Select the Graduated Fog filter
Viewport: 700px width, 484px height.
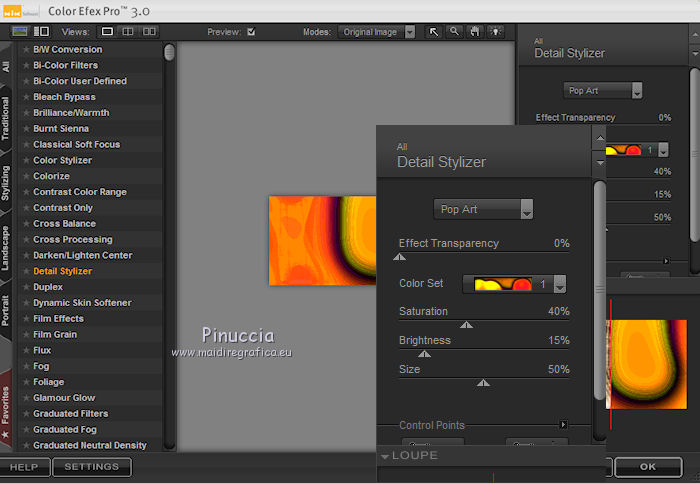(x=65, y=430)
